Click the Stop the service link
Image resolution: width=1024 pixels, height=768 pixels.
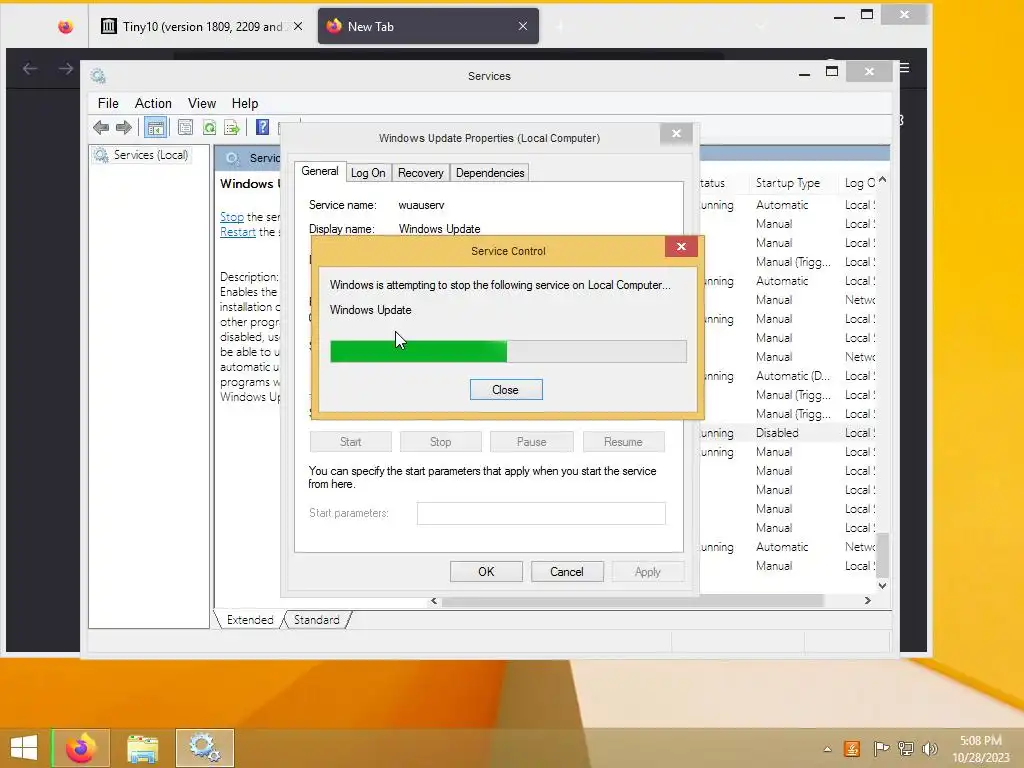232,217
